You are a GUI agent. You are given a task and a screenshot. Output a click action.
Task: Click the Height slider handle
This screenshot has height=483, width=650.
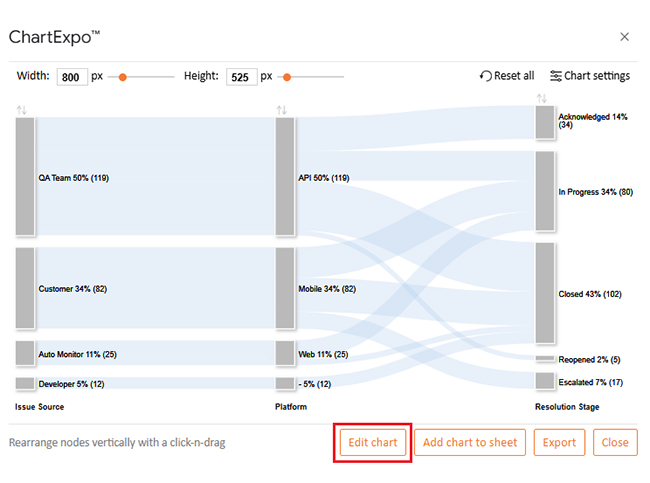point(287,76)
